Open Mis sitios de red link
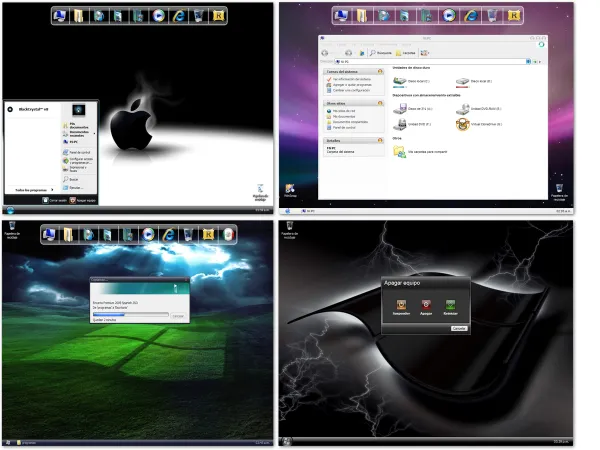Image resolution: width=600 pixels, height=450 pixels. pyautogui.click(x=341, y=111)
